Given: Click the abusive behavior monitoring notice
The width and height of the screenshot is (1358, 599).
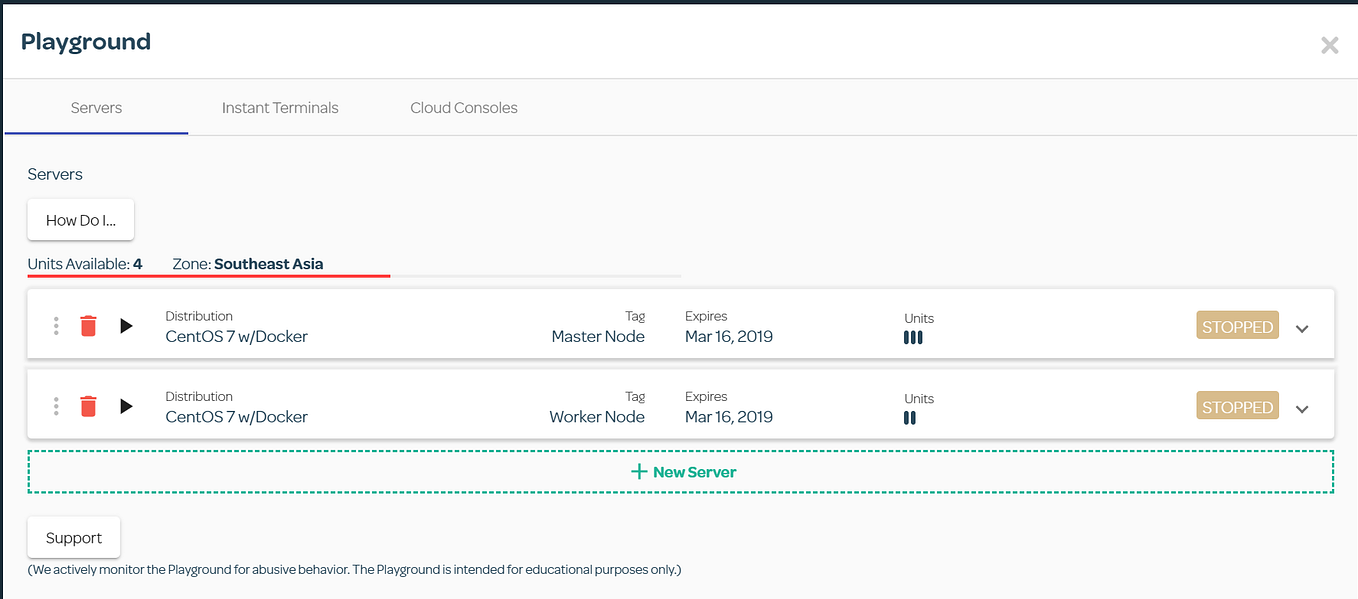Looking at the screenshot, I should point(354,570).
